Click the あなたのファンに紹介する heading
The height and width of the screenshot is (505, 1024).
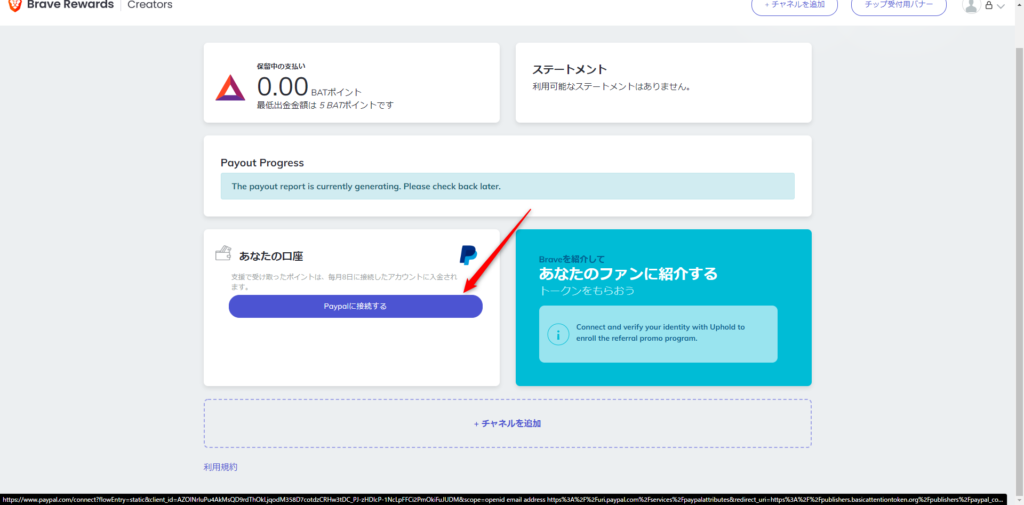(x=628, y=273)
